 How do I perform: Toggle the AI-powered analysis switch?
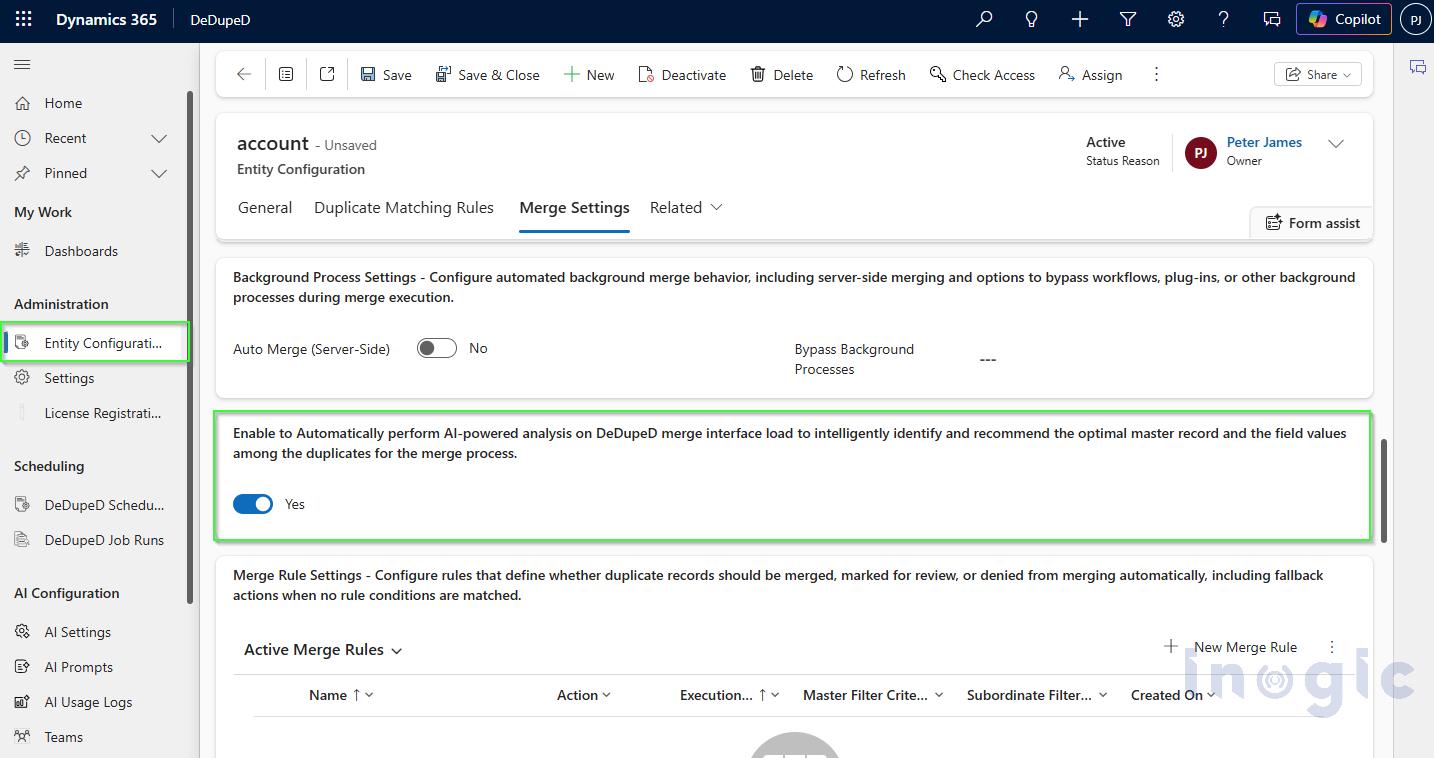click(x=253, y=504)
